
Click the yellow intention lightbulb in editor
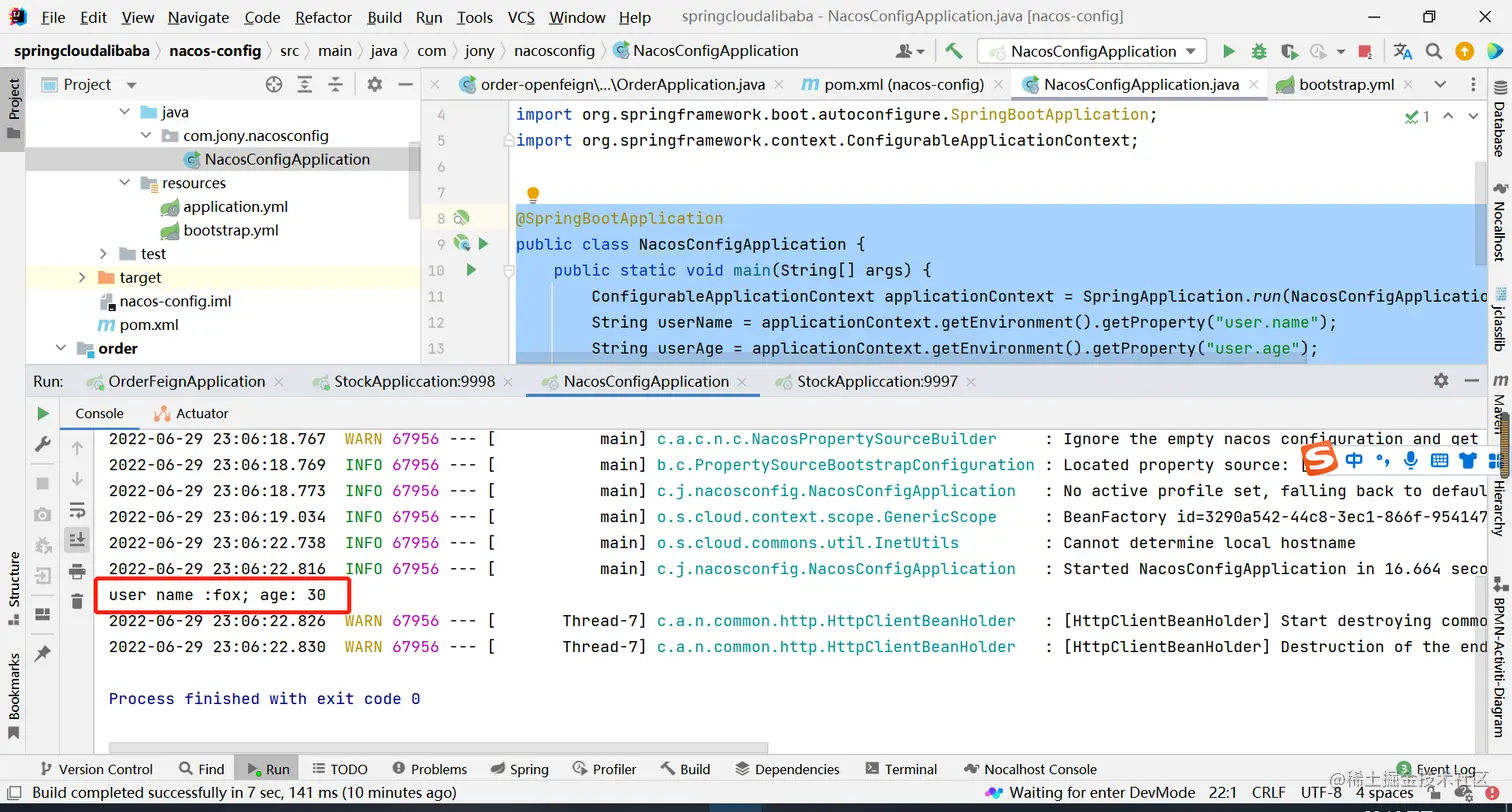(x=533, y=194)
